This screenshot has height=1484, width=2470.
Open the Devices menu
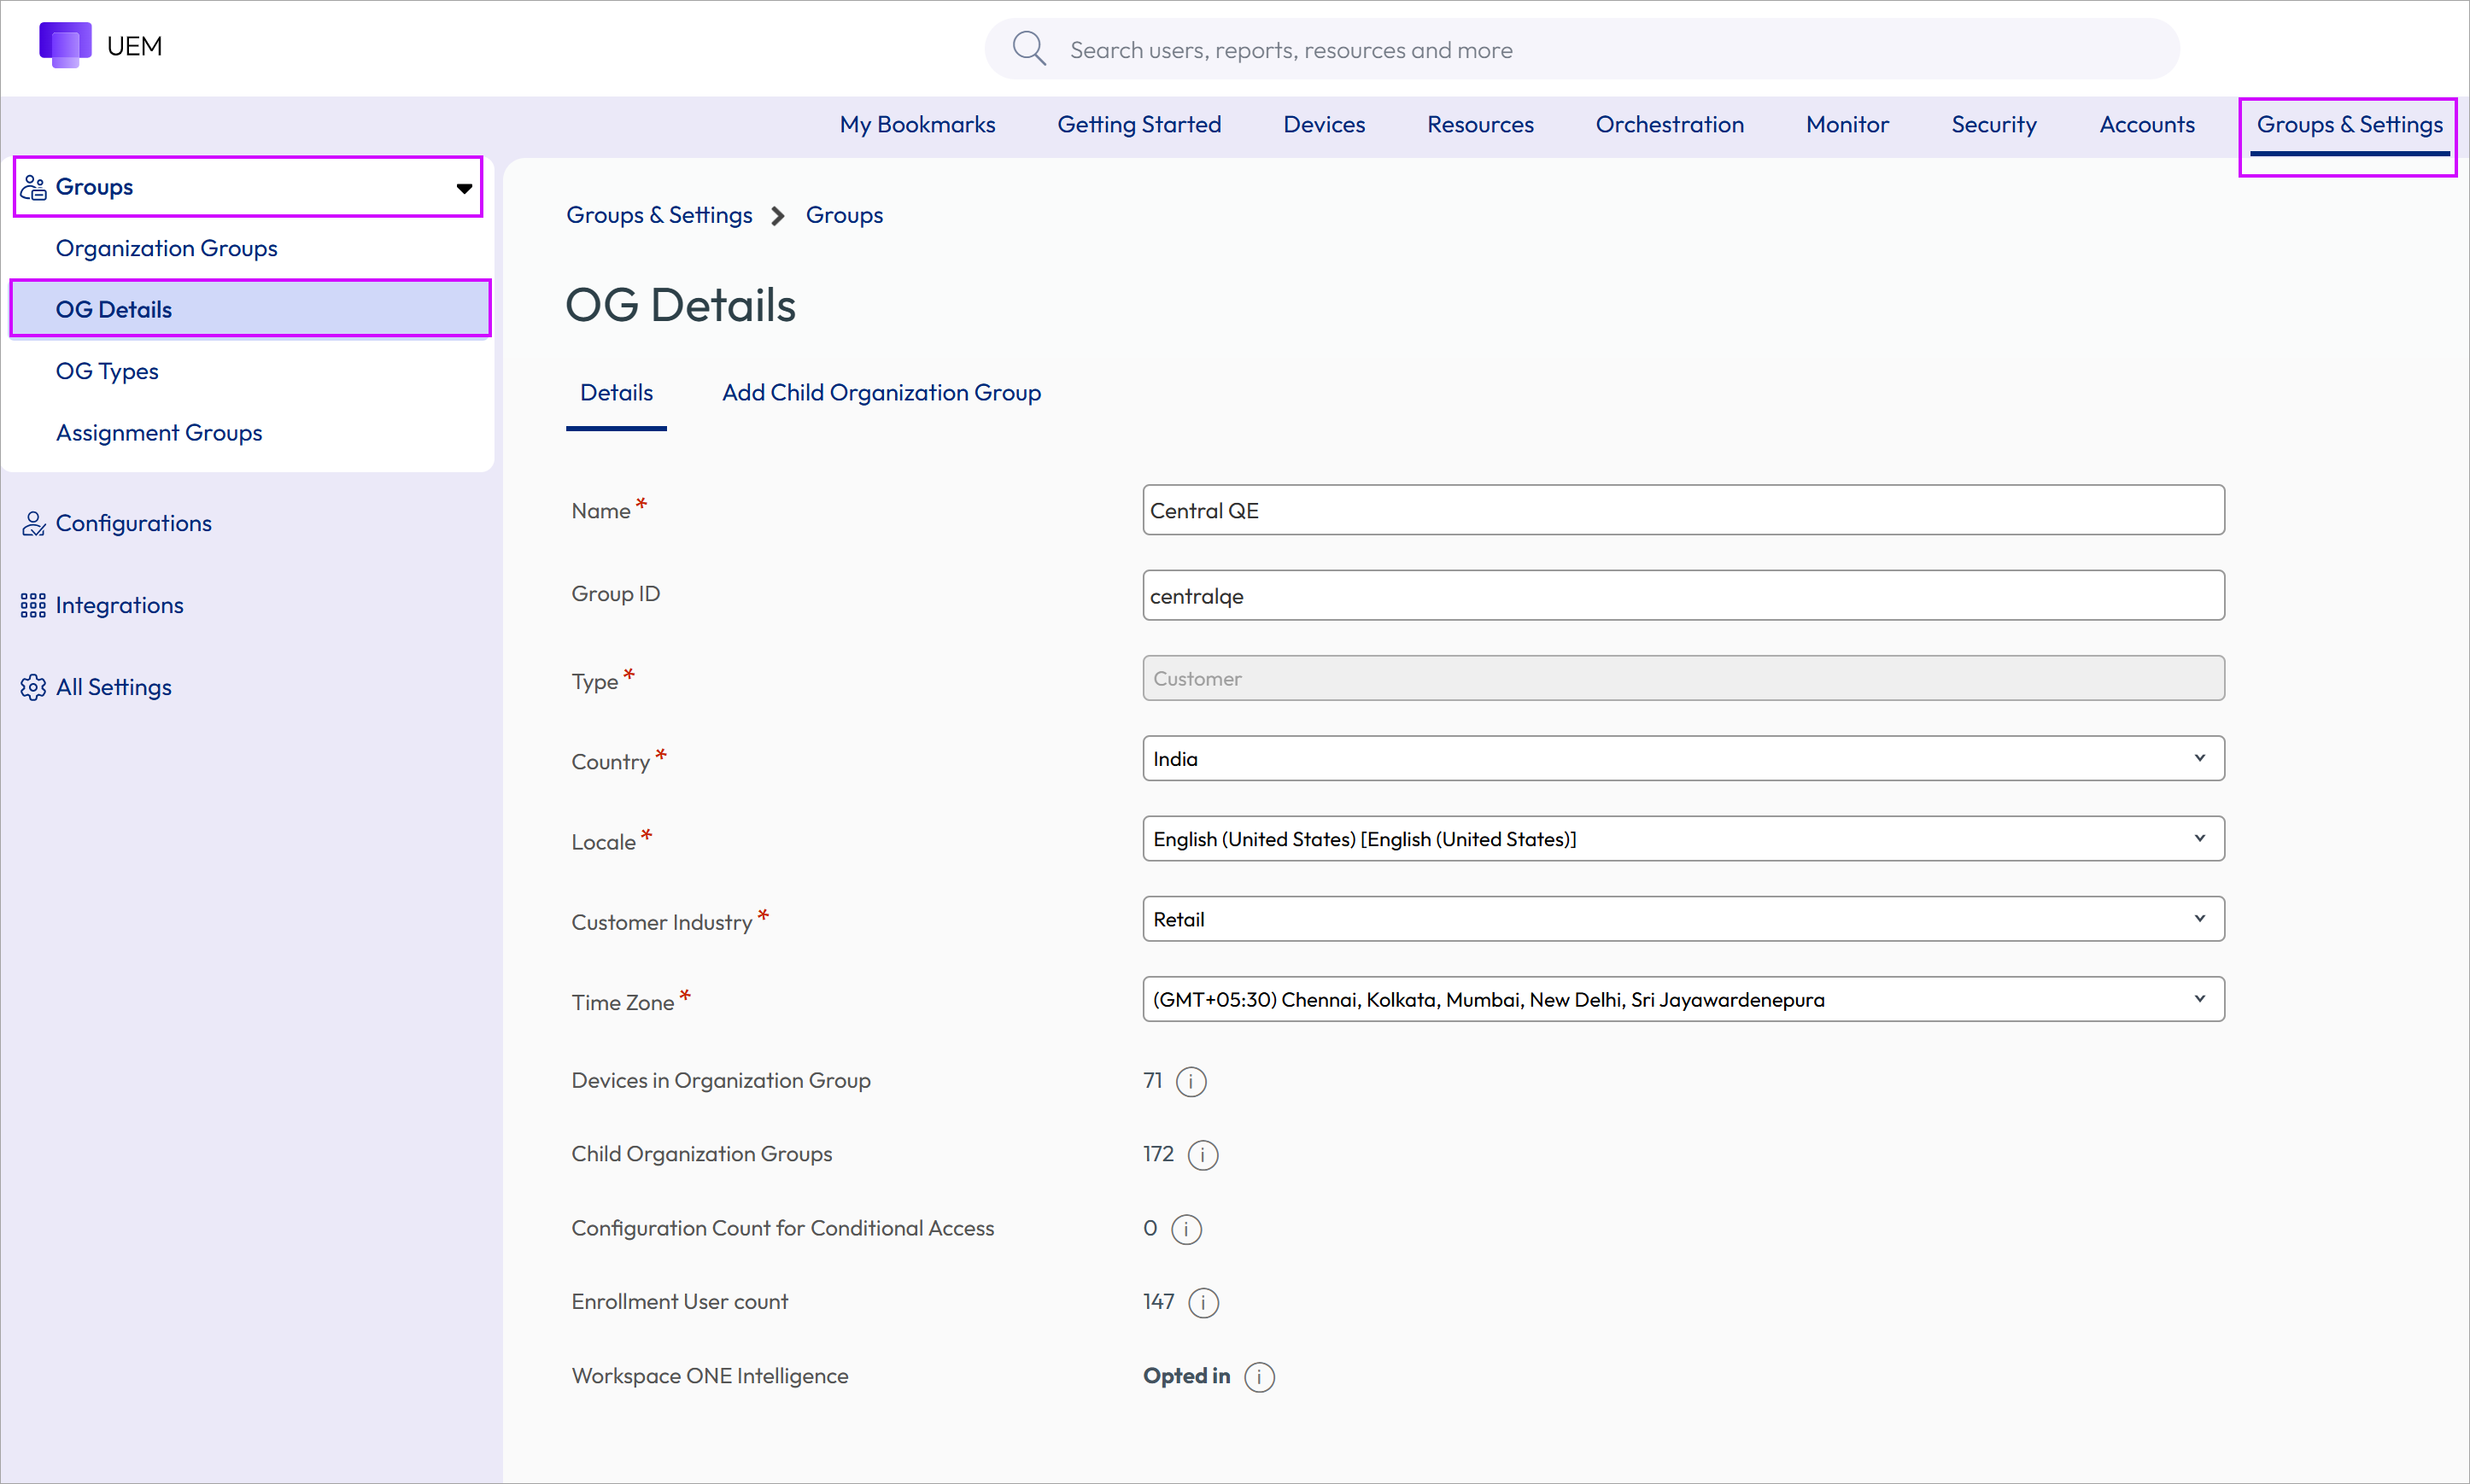pyautogui.click(x=1324, y=124)
